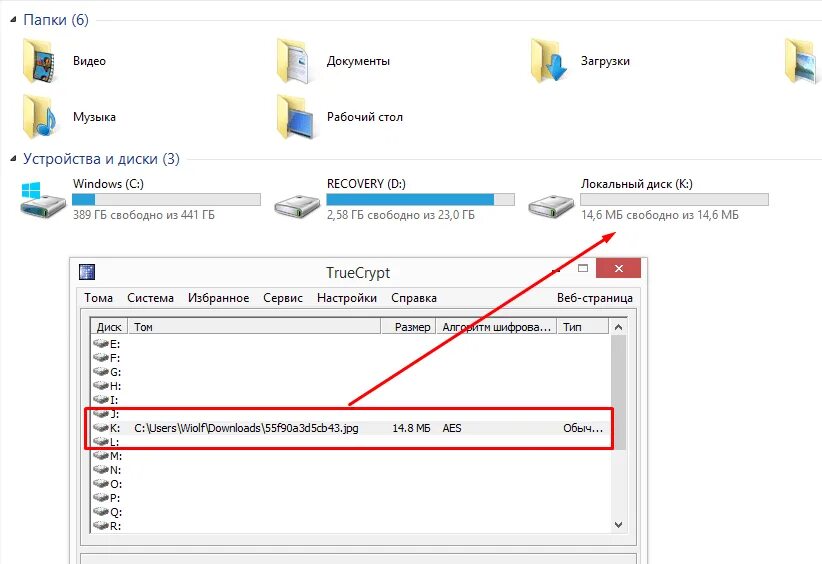Select drive slot H: in TrueCrypt list

107,386
